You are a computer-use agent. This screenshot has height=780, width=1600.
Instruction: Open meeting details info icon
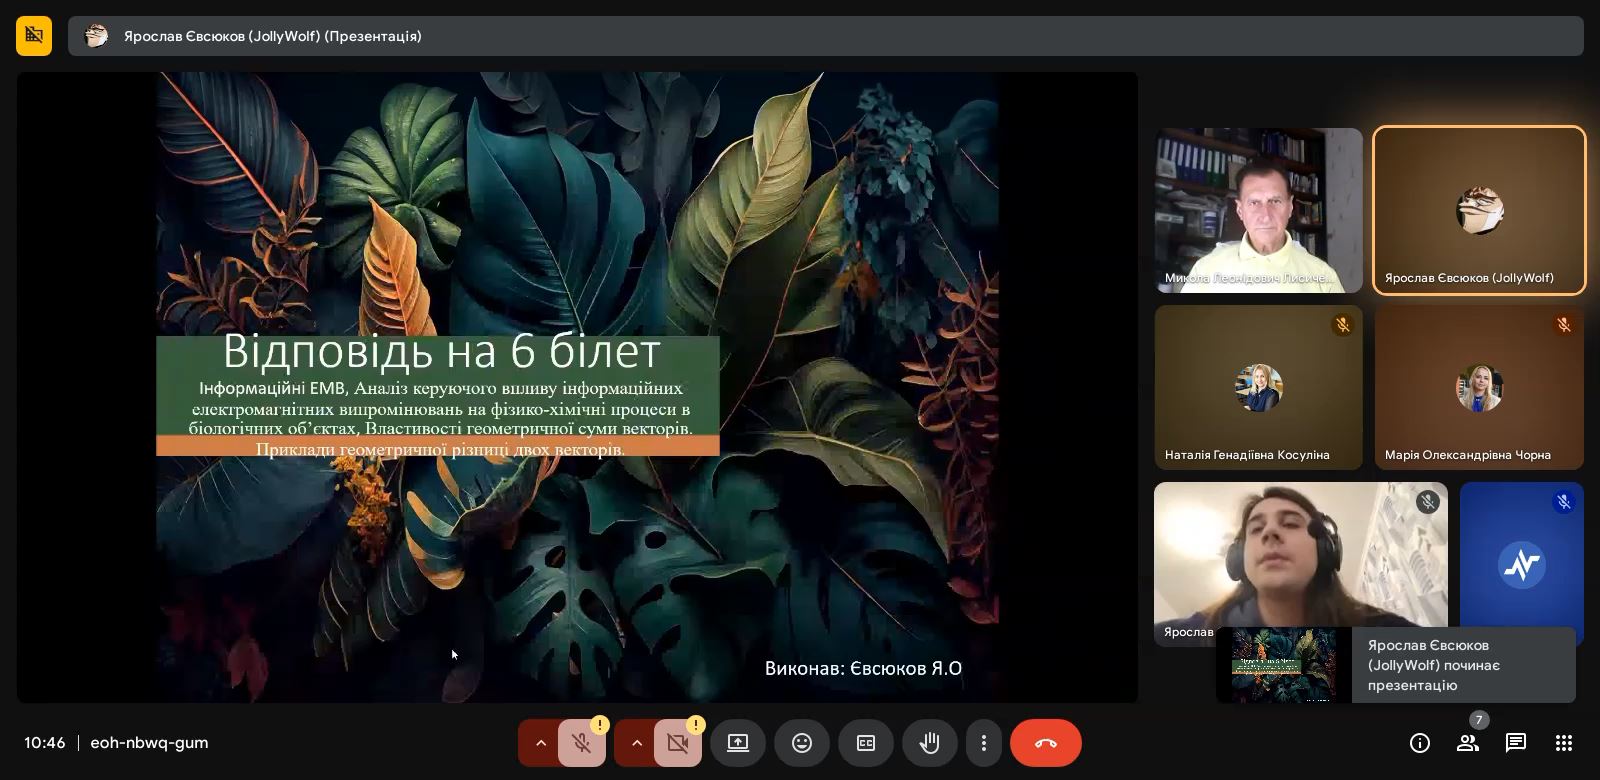click(x=1419, y=743)
